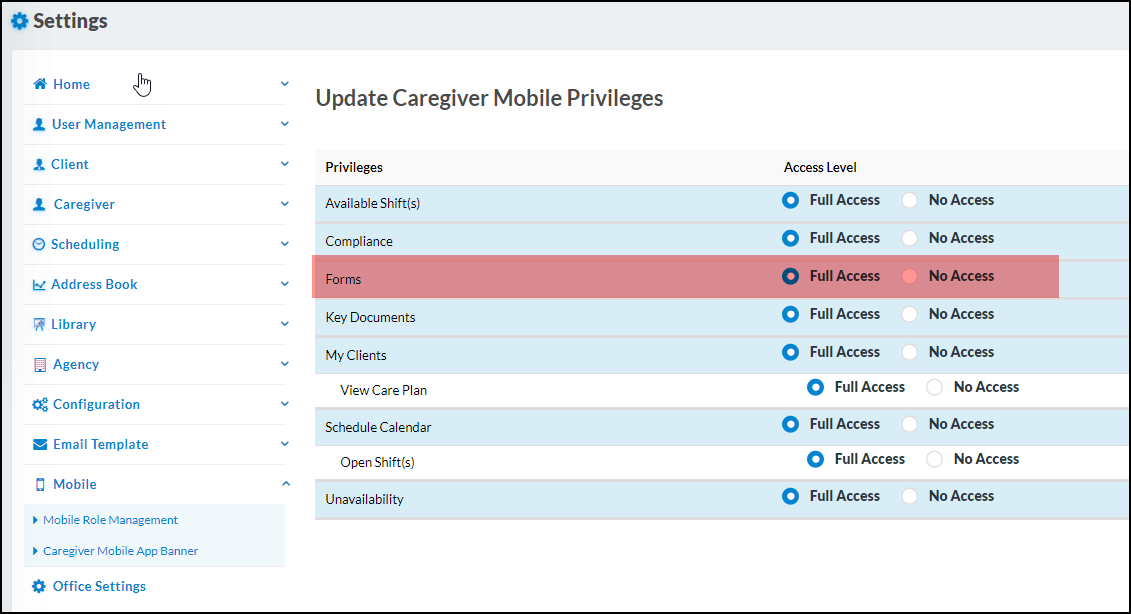Select Full Access for Forms privilege
Image resolution: width=1131 pixels, height=614 pixels.
click(789, 275)
